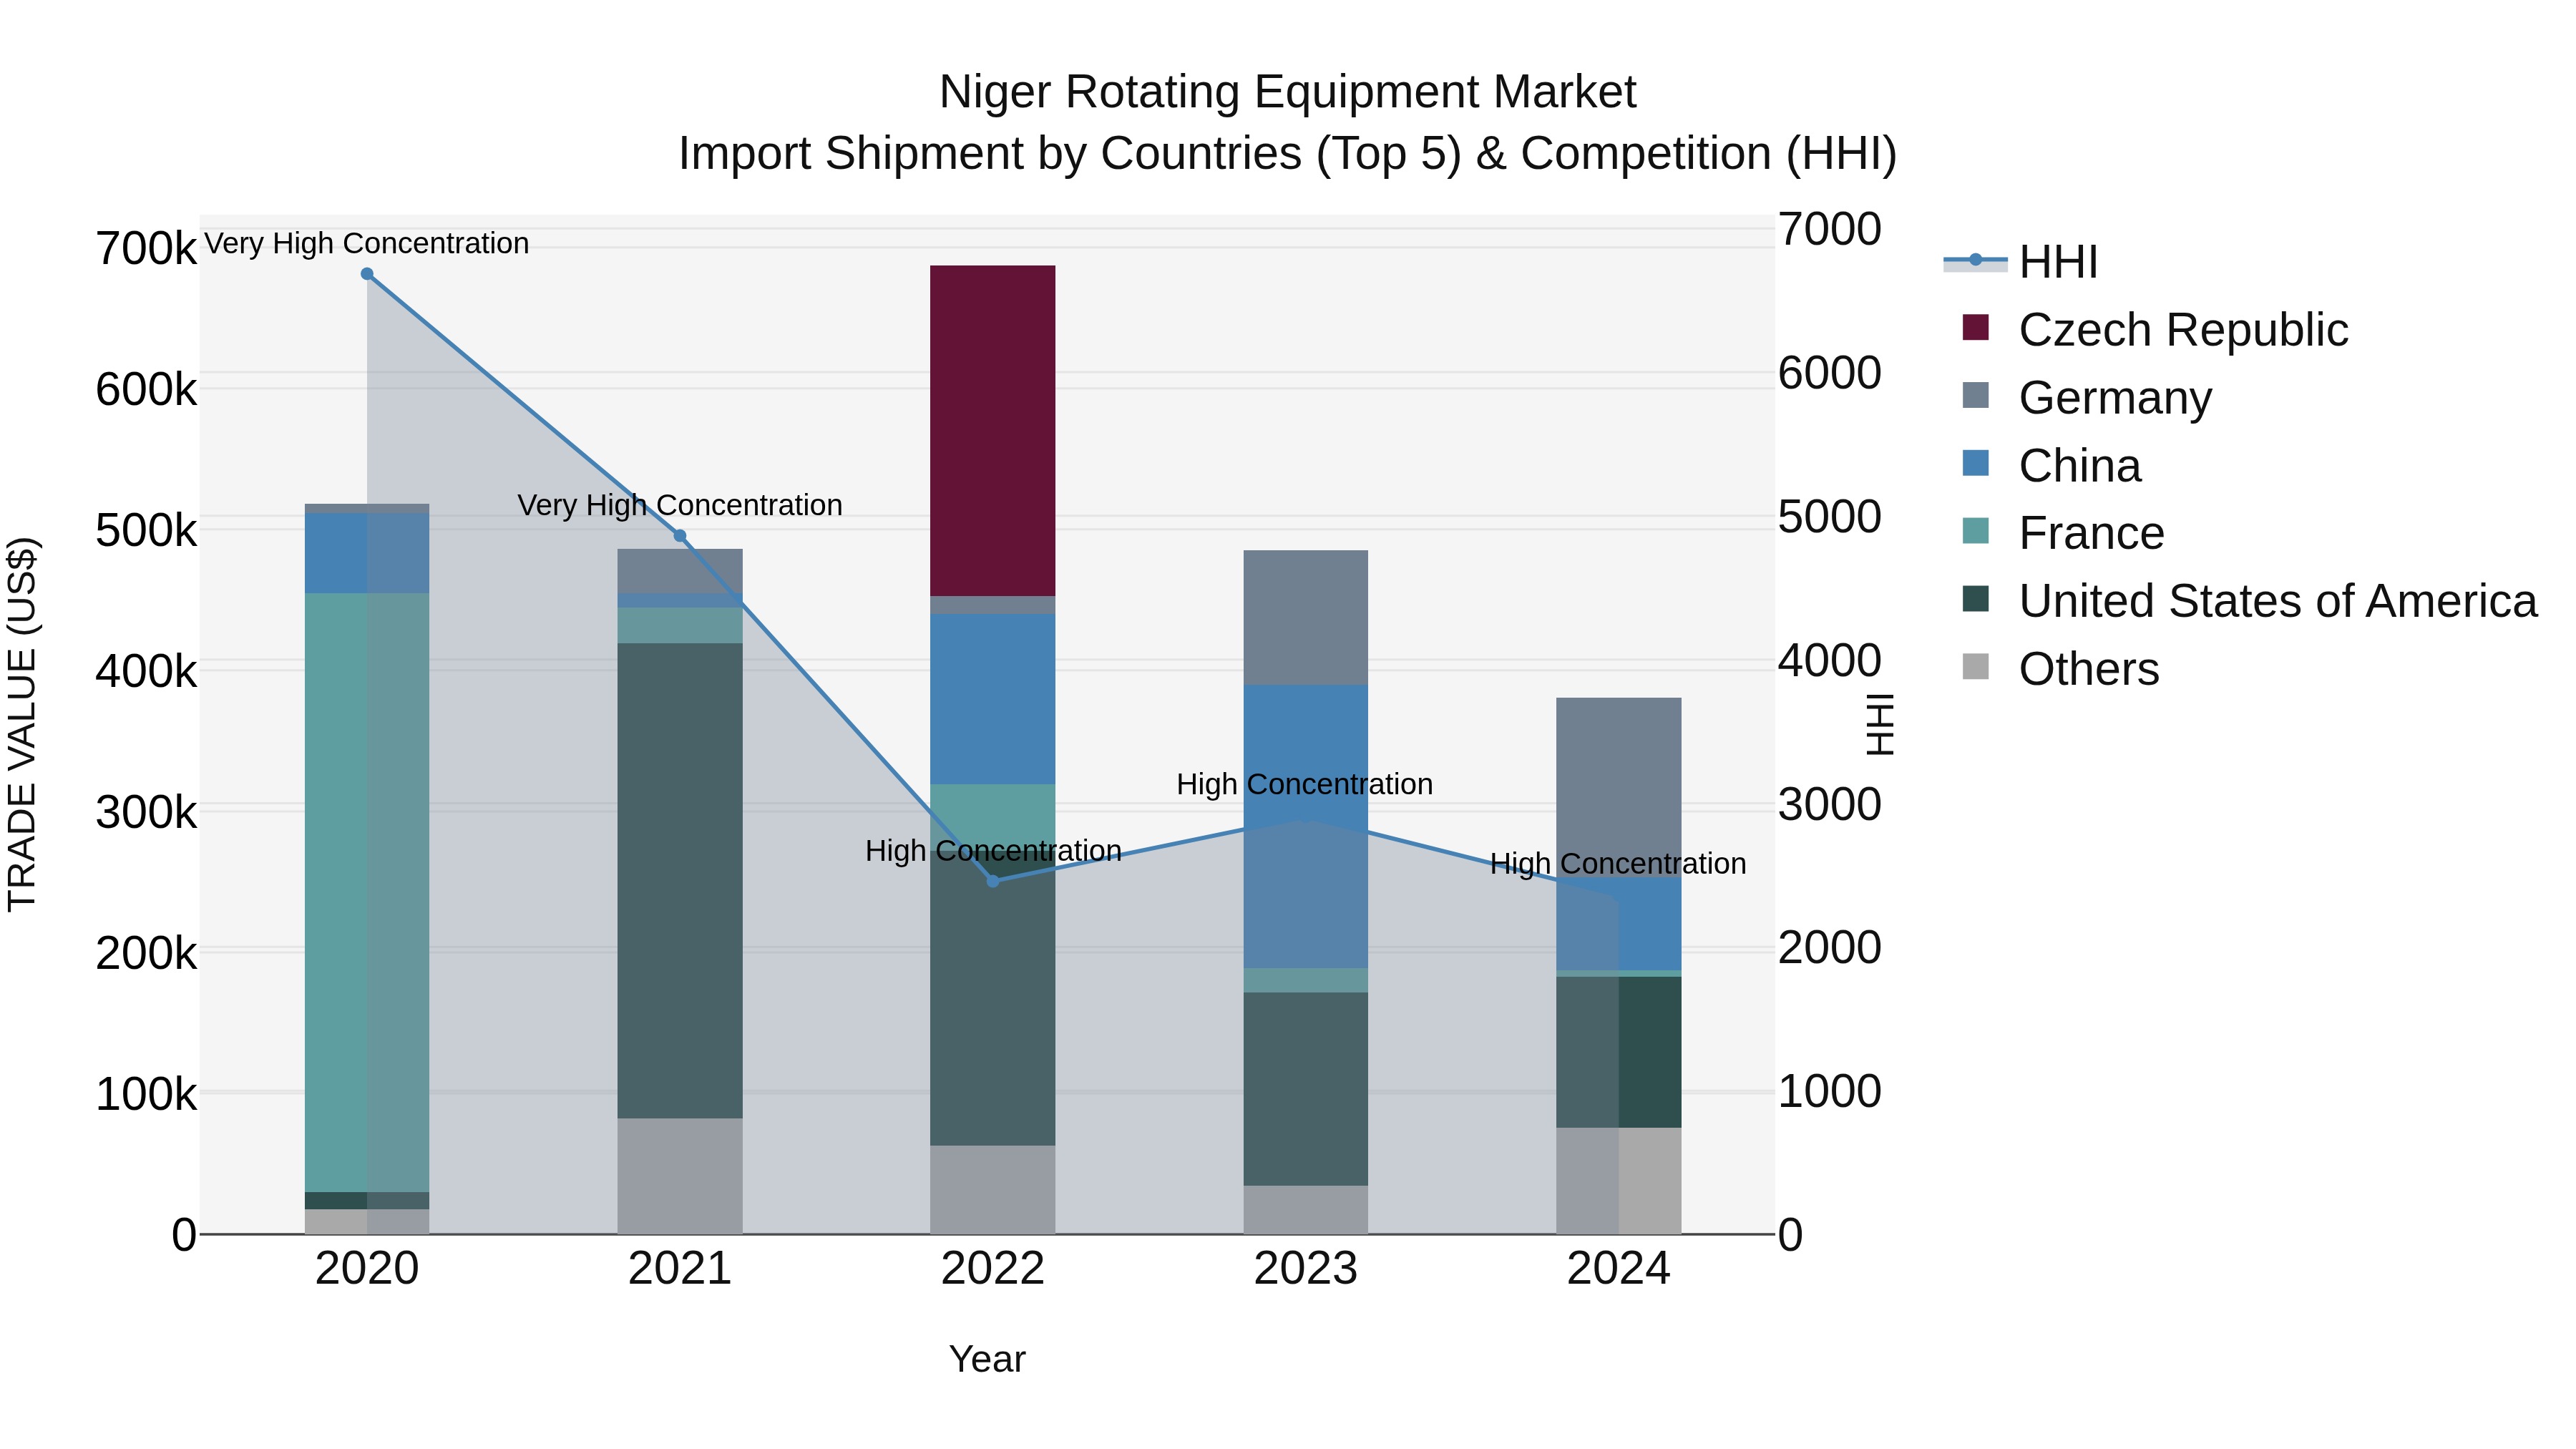Click the 700k y-axis tick label

point(146,249)
